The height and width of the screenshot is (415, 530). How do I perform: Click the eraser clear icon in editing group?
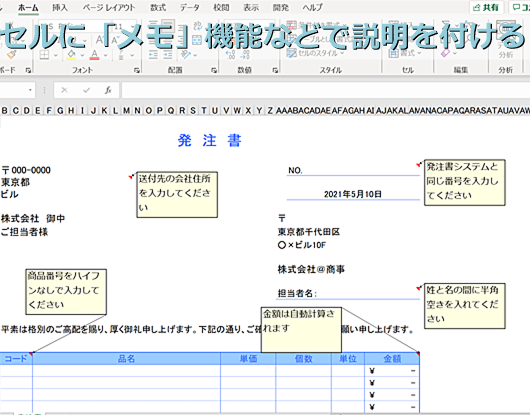point(445,53)
